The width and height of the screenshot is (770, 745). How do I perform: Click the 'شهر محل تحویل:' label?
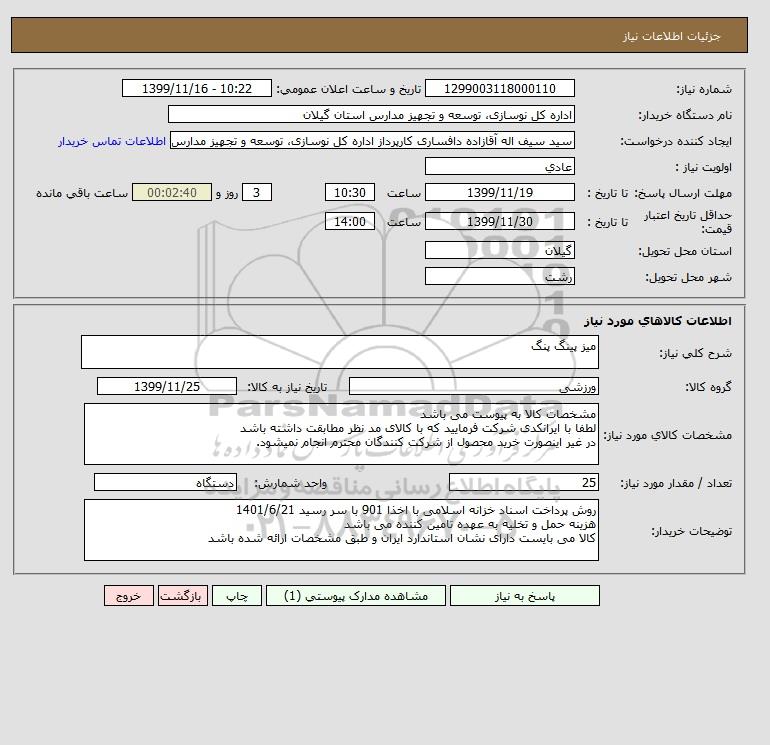(x=688, y=277)
